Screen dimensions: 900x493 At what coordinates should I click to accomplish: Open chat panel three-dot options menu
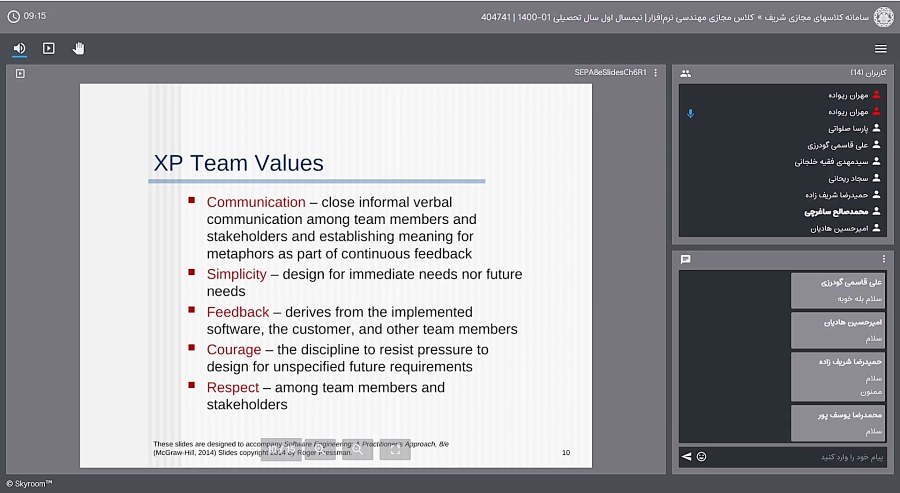[885, 258]
